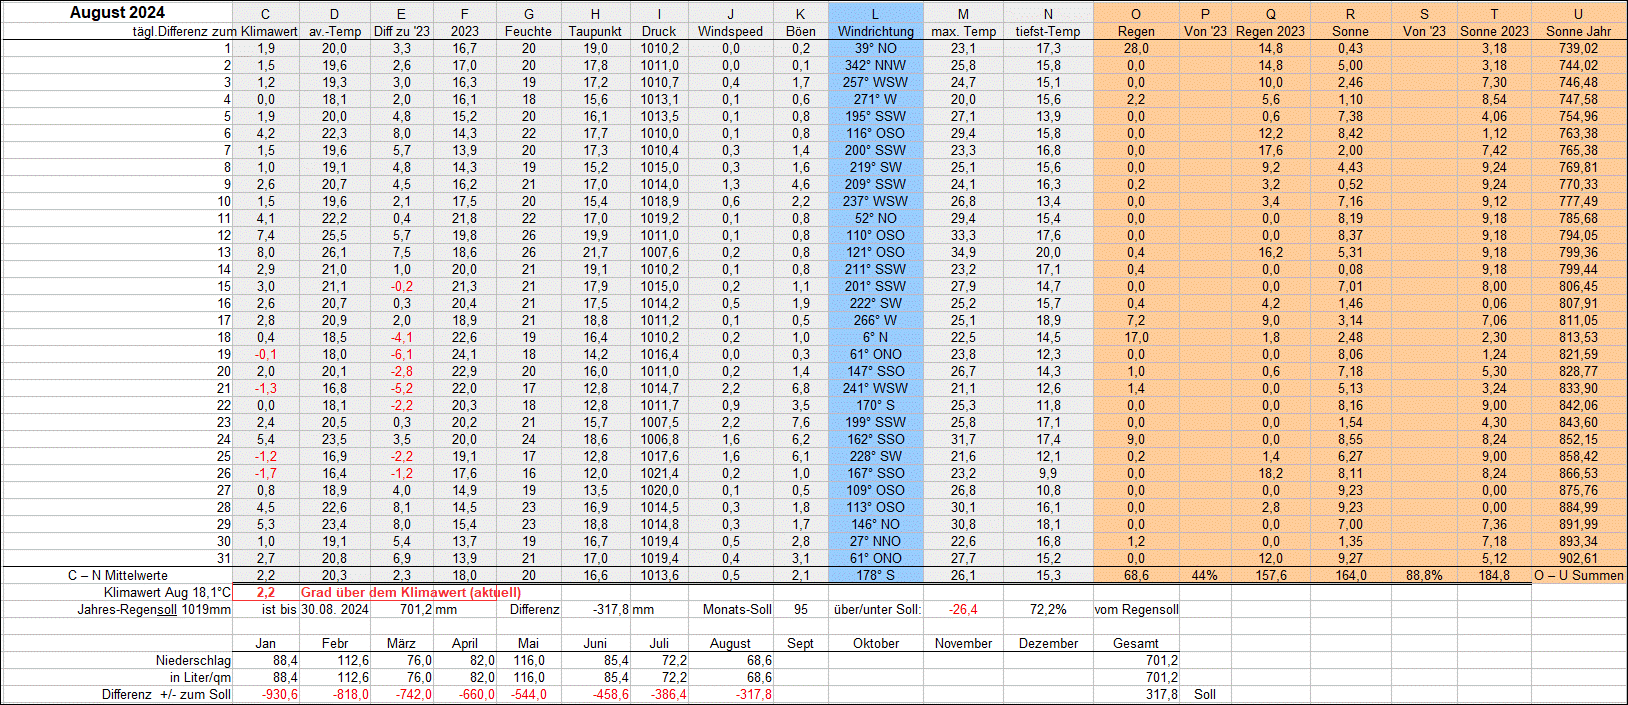The width and height of the screenshot is (1628, 705).
Task: Select the 'C – N Mittelwerte' row label
Action: [x=118, y=575]
